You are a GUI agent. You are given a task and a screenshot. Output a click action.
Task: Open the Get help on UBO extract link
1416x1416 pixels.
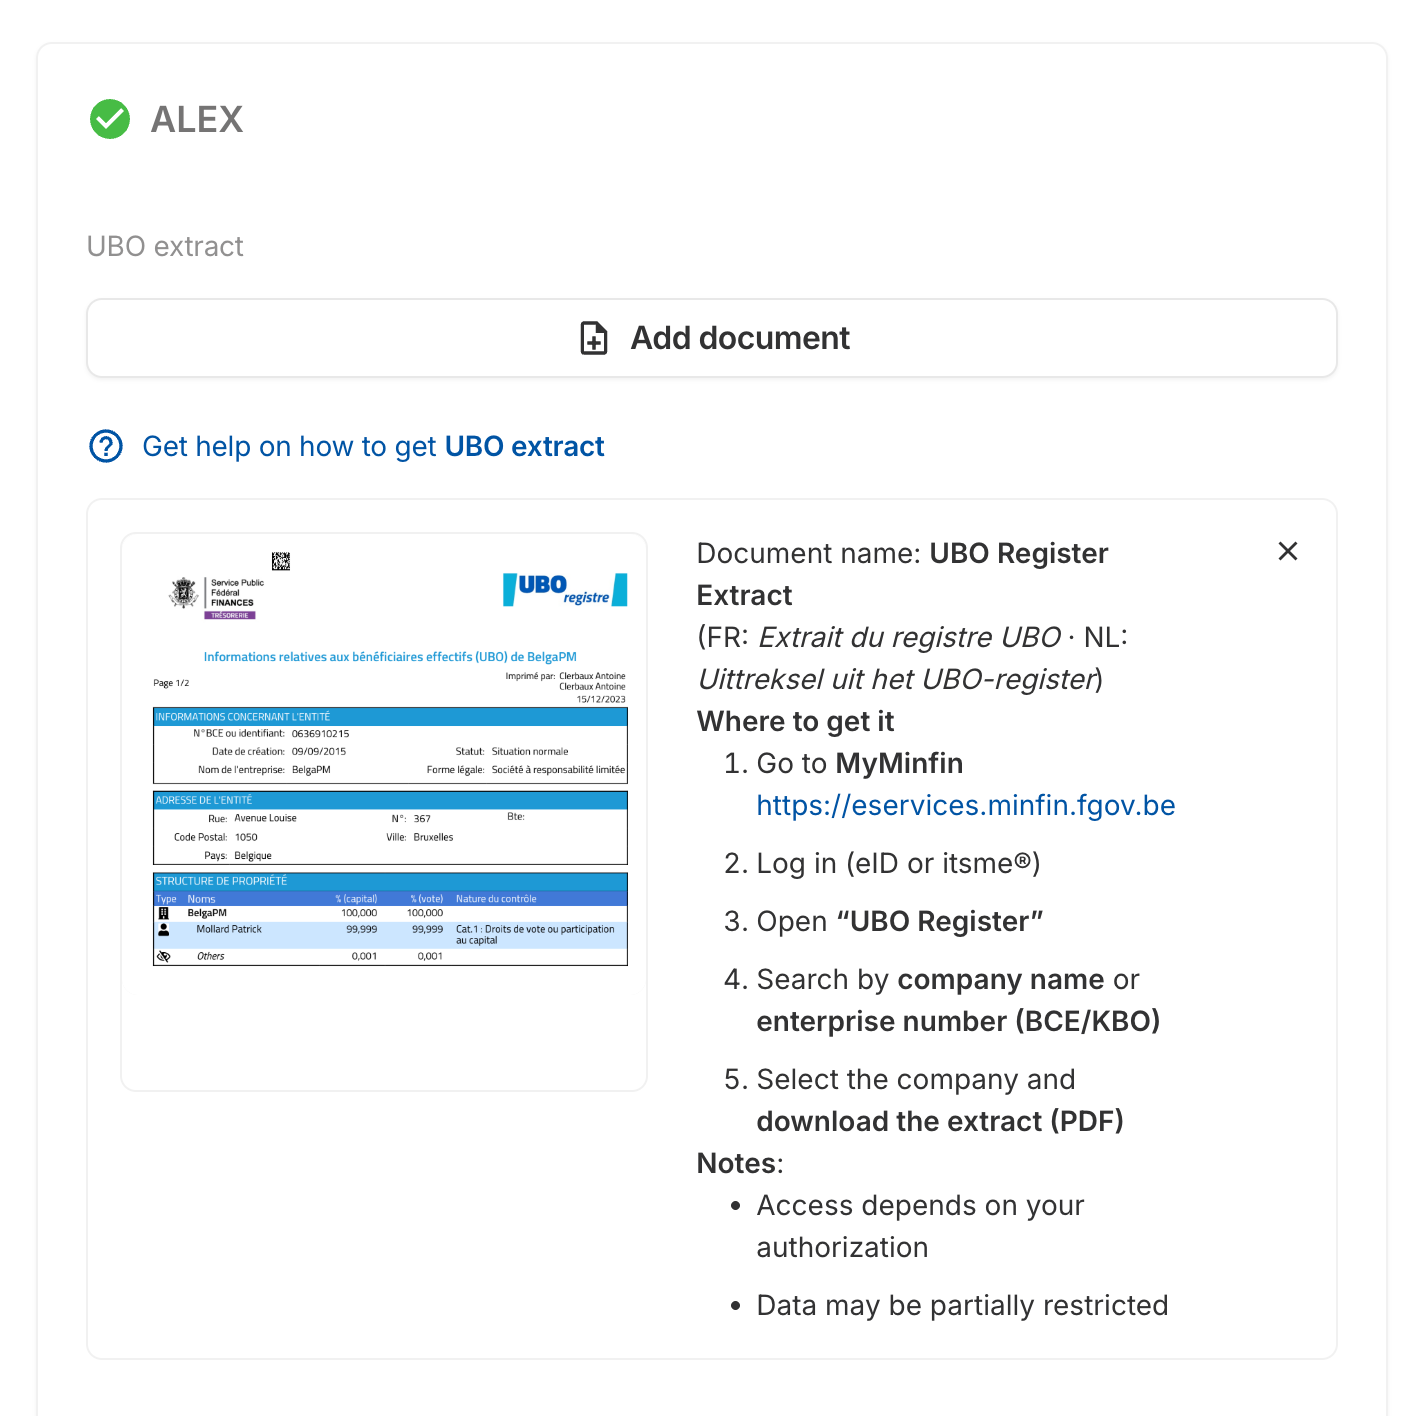(x=373, y=446)
